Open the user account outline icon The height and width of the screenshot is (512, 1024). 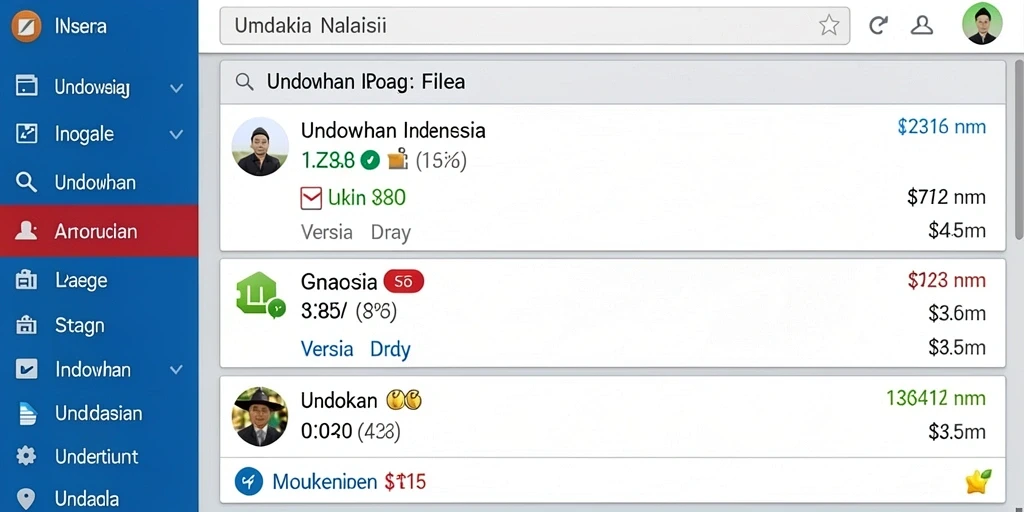click(x=921, y=25)
